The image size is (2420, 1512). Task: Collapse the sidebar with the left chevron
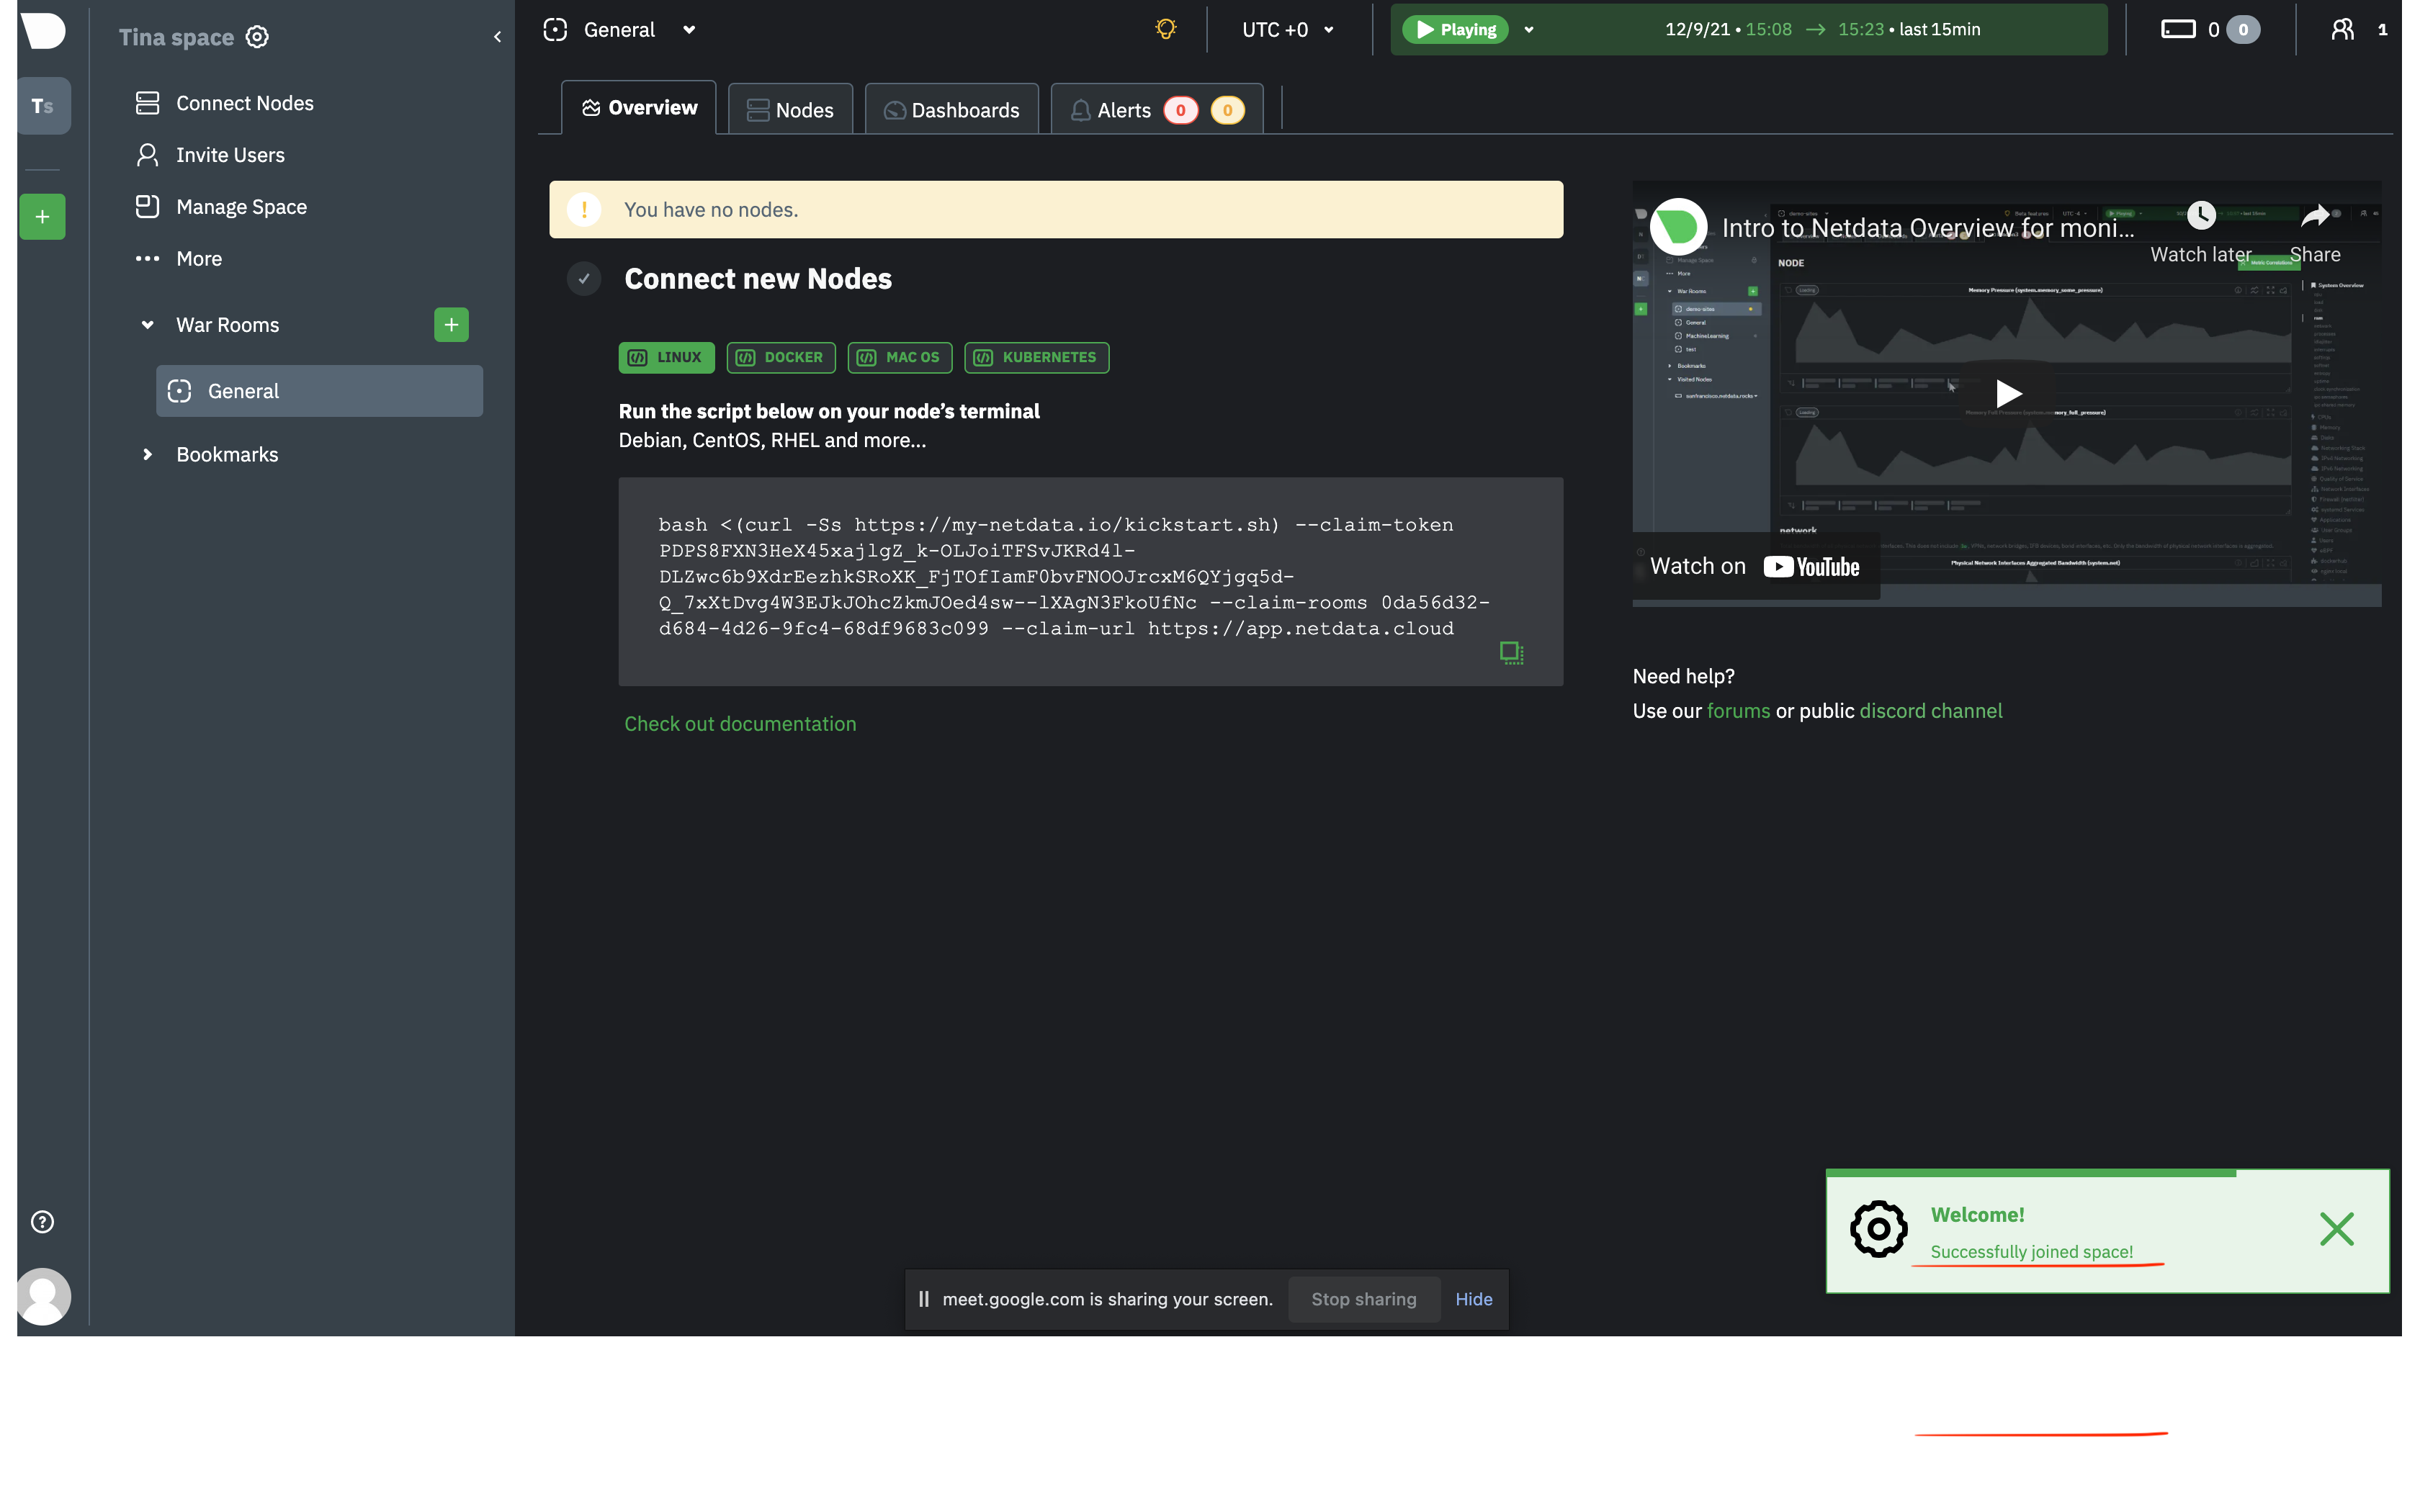tap(497, 35)
